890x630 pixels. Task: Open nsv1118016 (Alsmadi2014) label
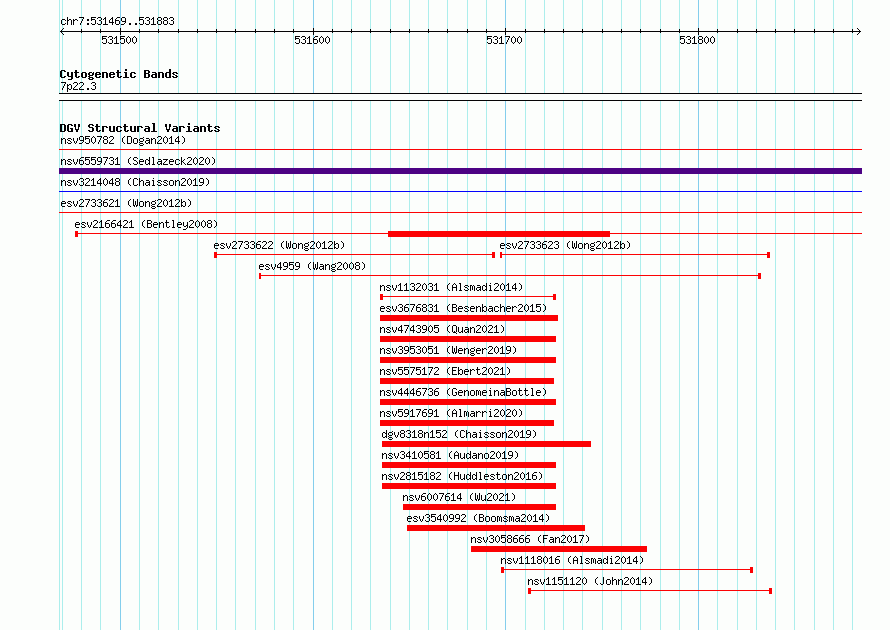(572, 560)
